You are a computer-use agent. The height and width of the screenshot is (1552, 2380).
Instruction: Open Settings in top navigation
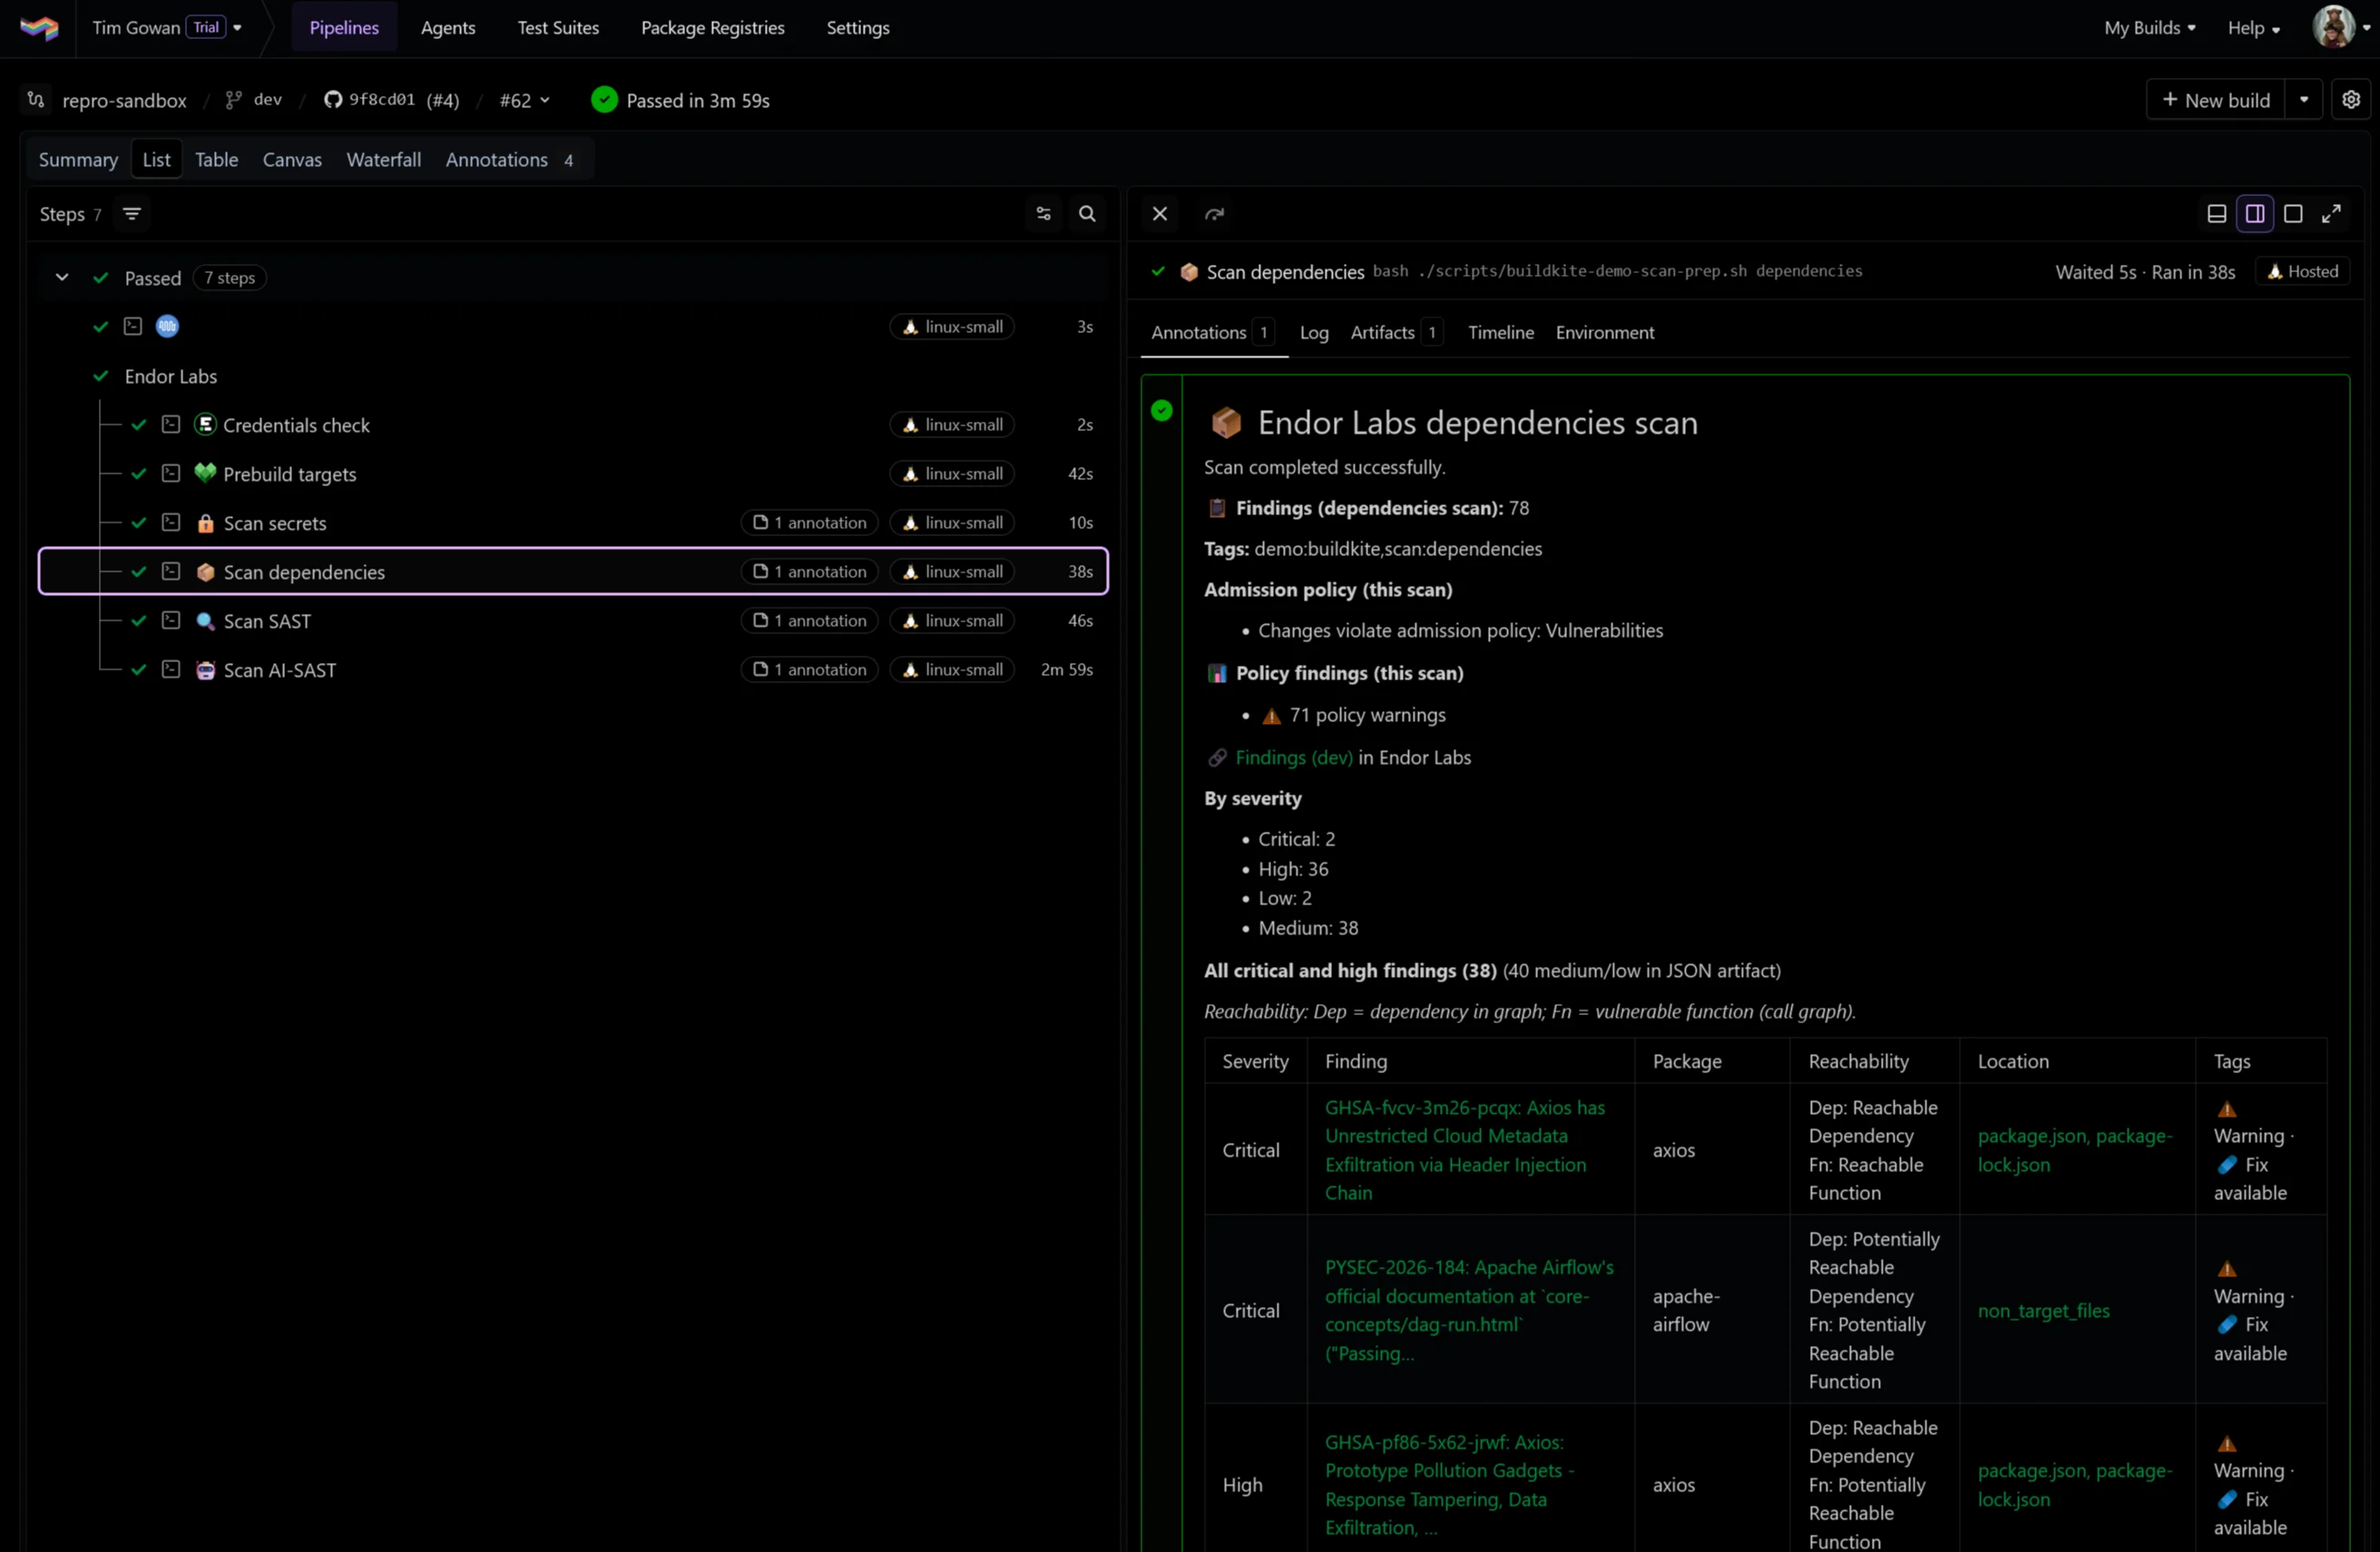(857, 28)
